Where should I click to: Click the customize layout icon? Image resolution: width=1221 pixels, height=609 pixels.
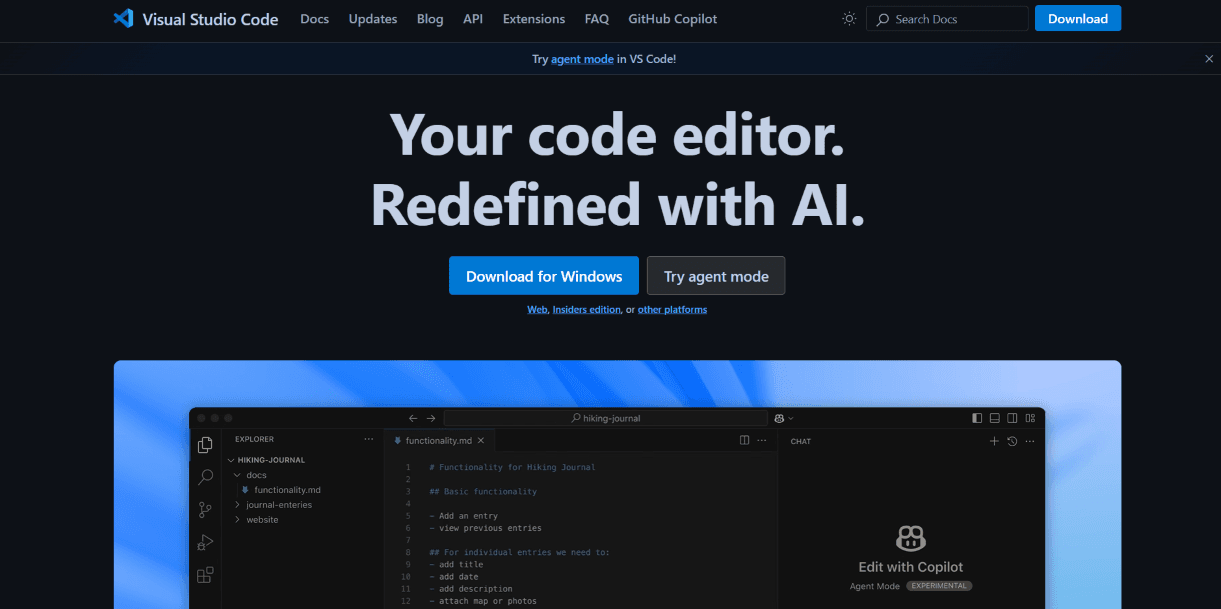[1030, 418]
